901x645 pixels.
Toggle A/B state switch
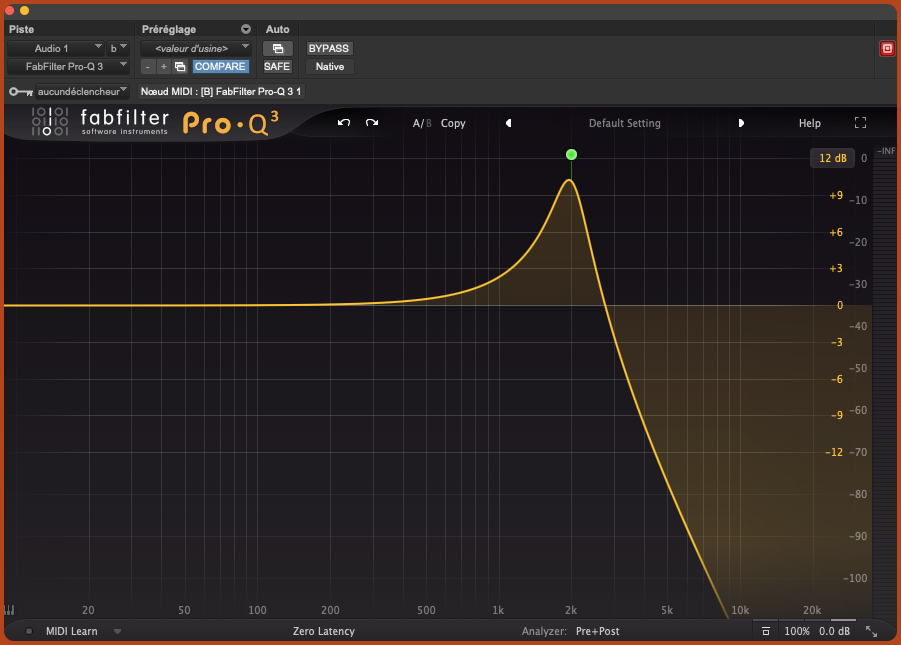click(422, 123)
